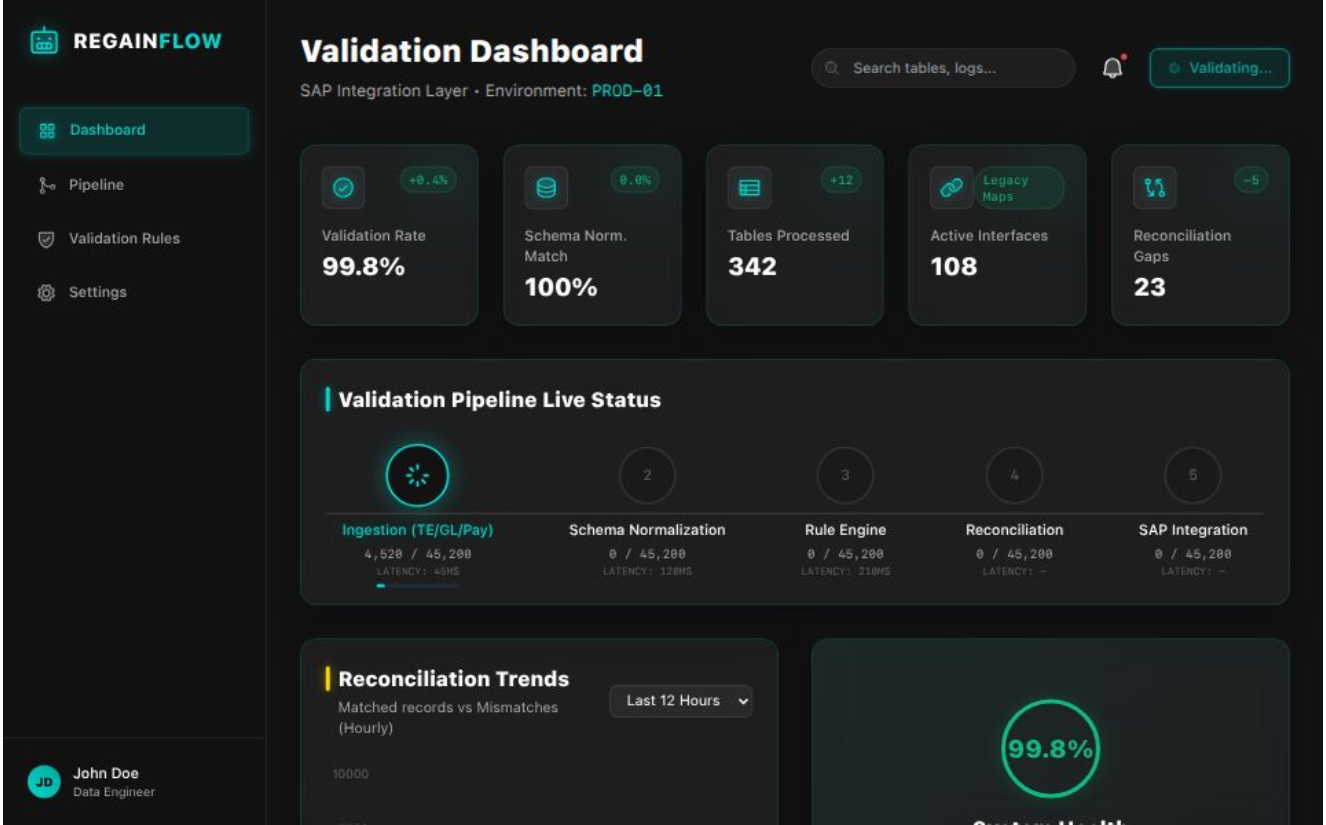Switch to the Pipeline section

coord(97,184)
